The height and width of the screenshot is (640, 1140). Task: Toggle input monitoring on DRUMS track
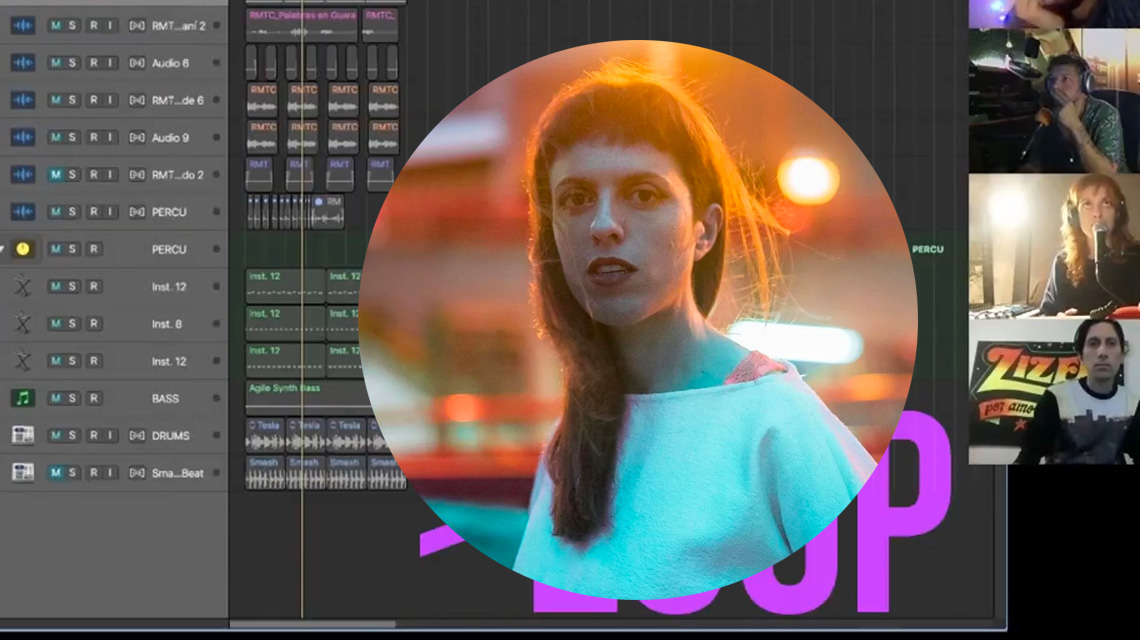[111, 435]
